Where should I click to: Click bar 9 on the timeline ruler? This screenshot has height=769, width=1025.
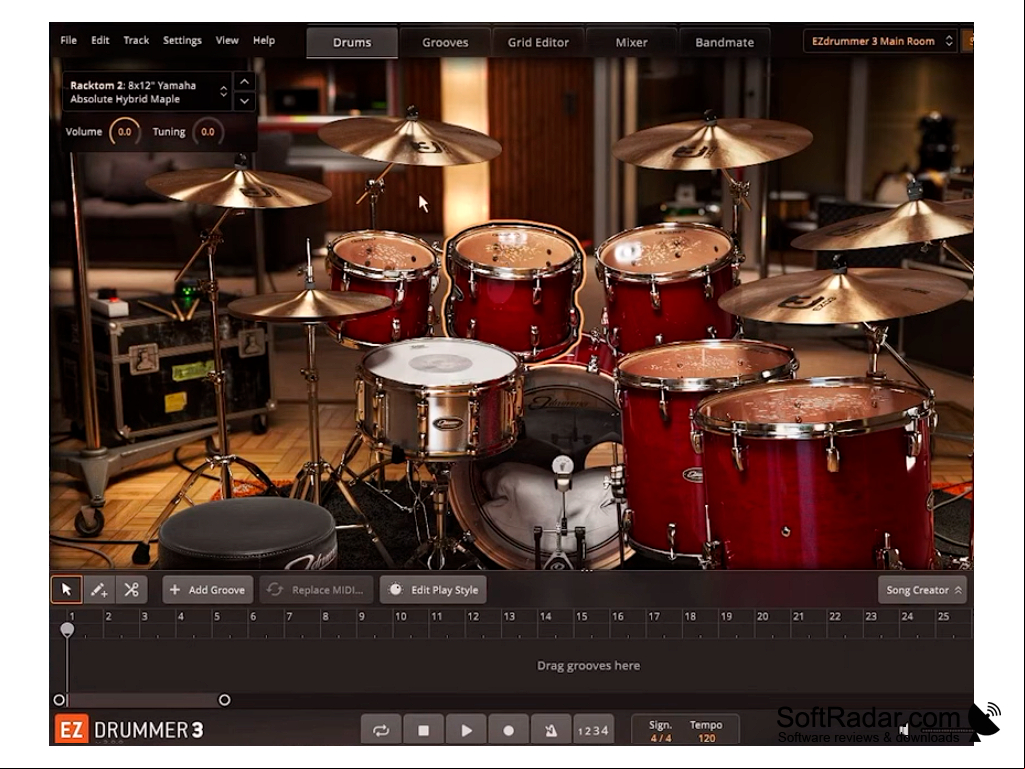pos(361,616)
